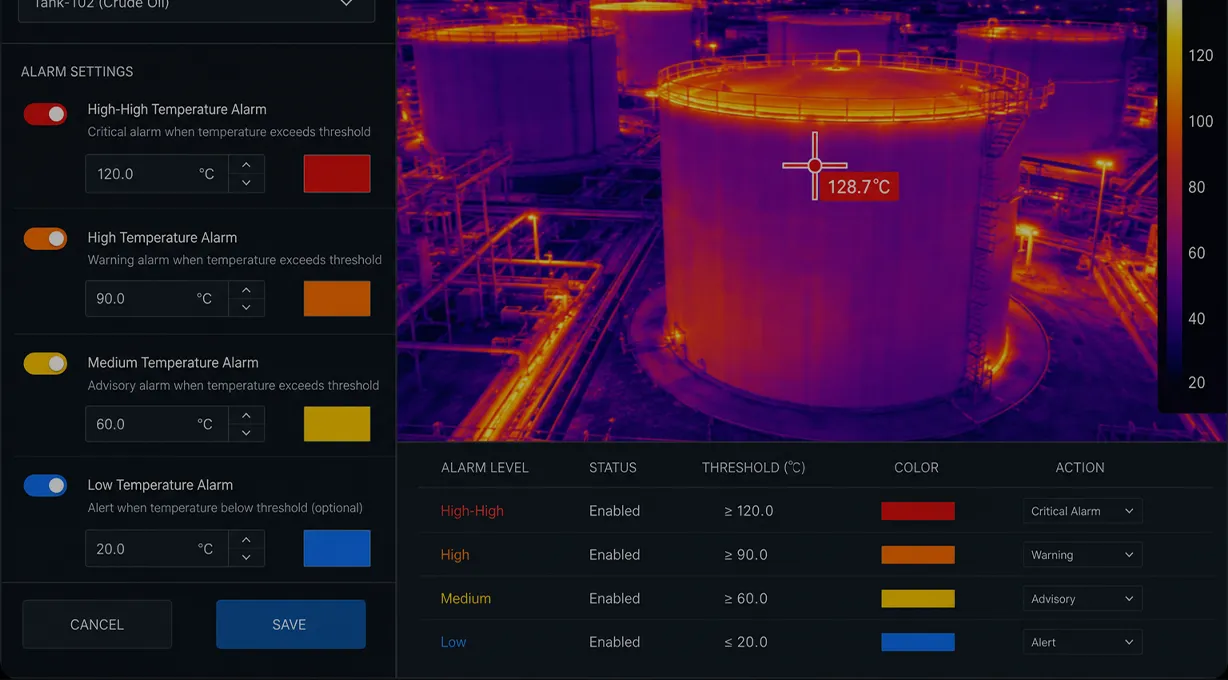Decrease the Medium alarm threshold with down arrow
Viewport: 1228px width, 680px height.
point(246,433)
